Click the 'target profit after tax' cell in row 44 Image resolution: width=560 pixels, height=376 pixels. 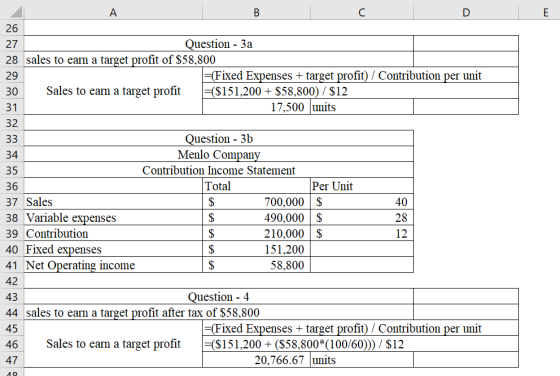coord(219,312)
